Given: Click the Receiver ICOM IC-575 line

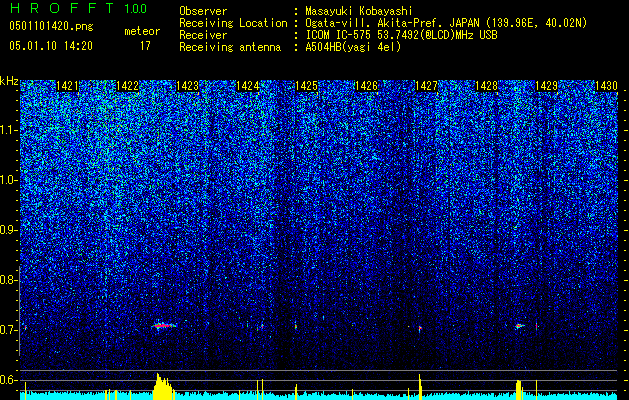Looking at the screenshot, I should 338,35.
